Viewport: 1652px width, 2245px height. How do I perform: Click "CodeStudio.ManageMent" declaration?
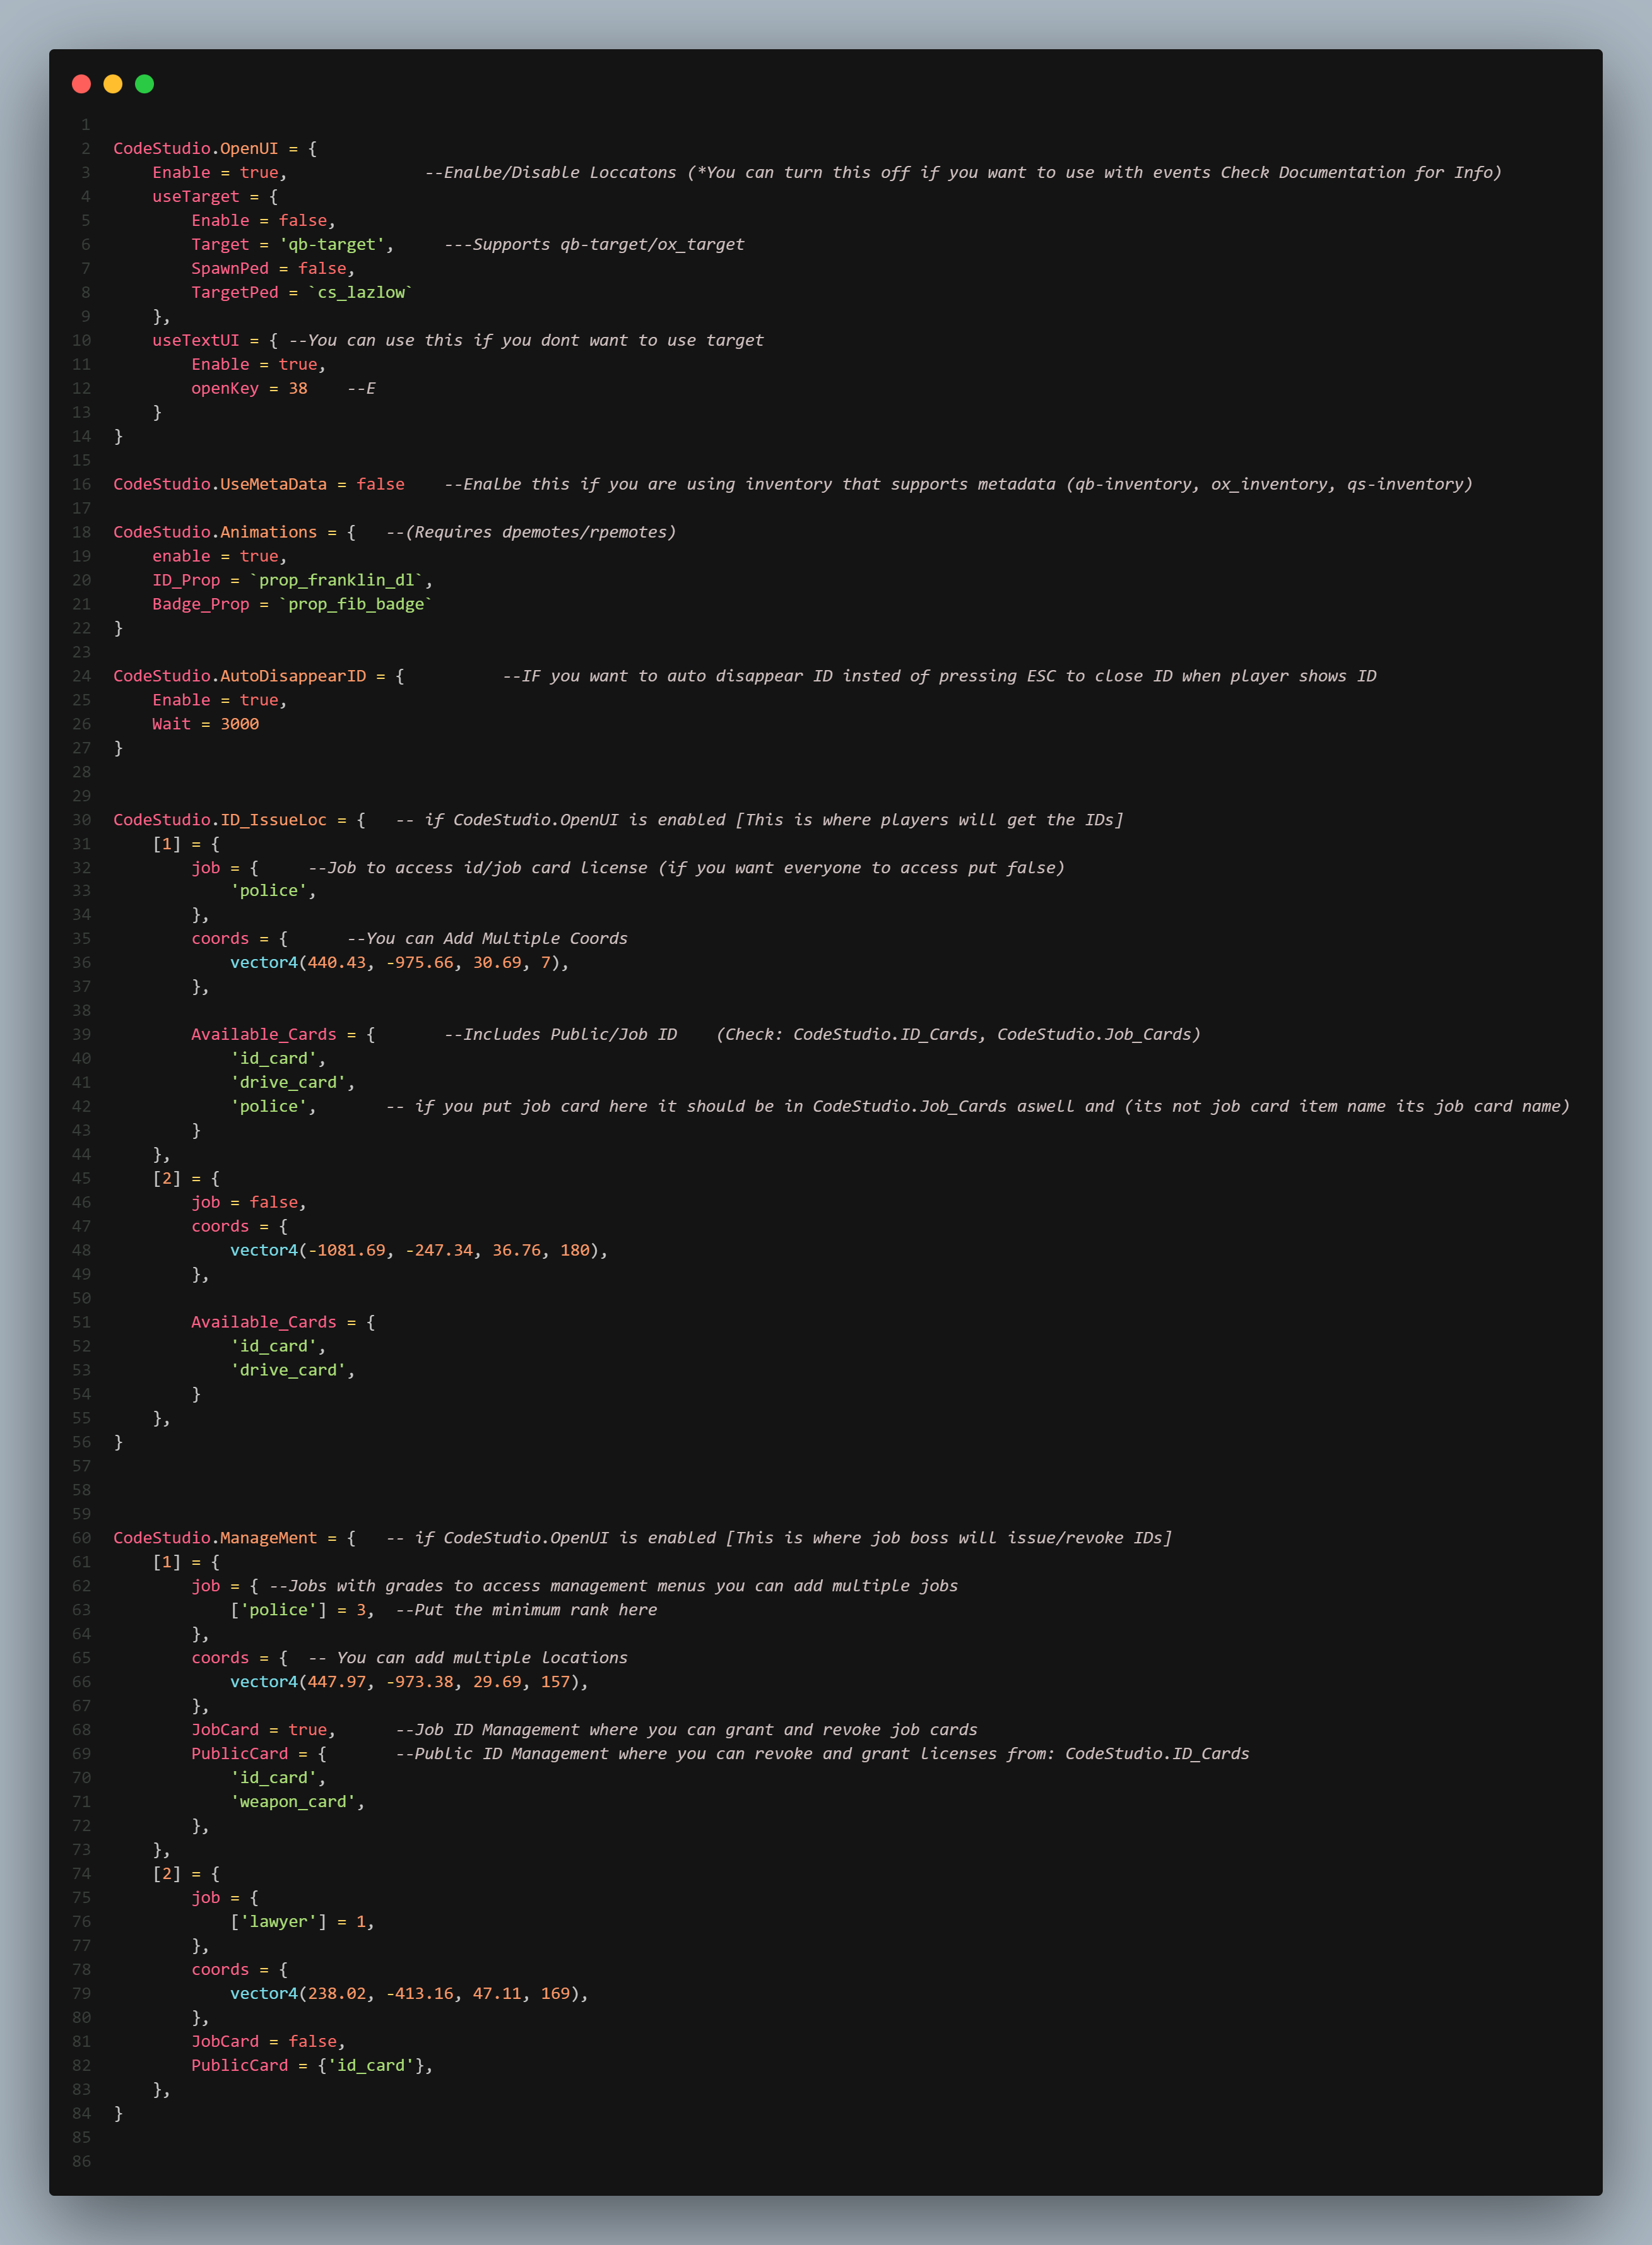pyautogui.click(x=215, y=1539)
